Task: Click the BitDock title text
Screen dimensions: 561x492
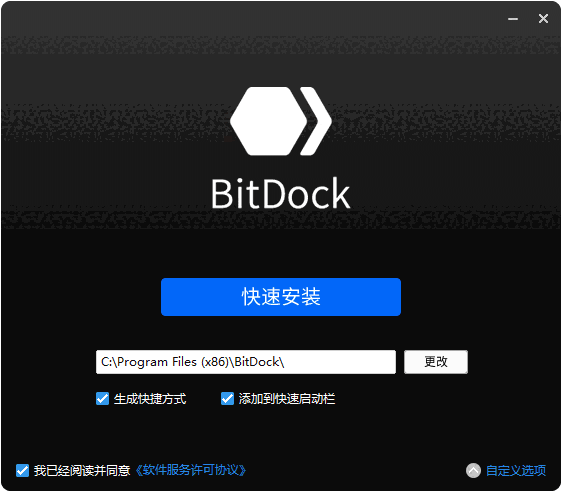Action: [280, 194]
